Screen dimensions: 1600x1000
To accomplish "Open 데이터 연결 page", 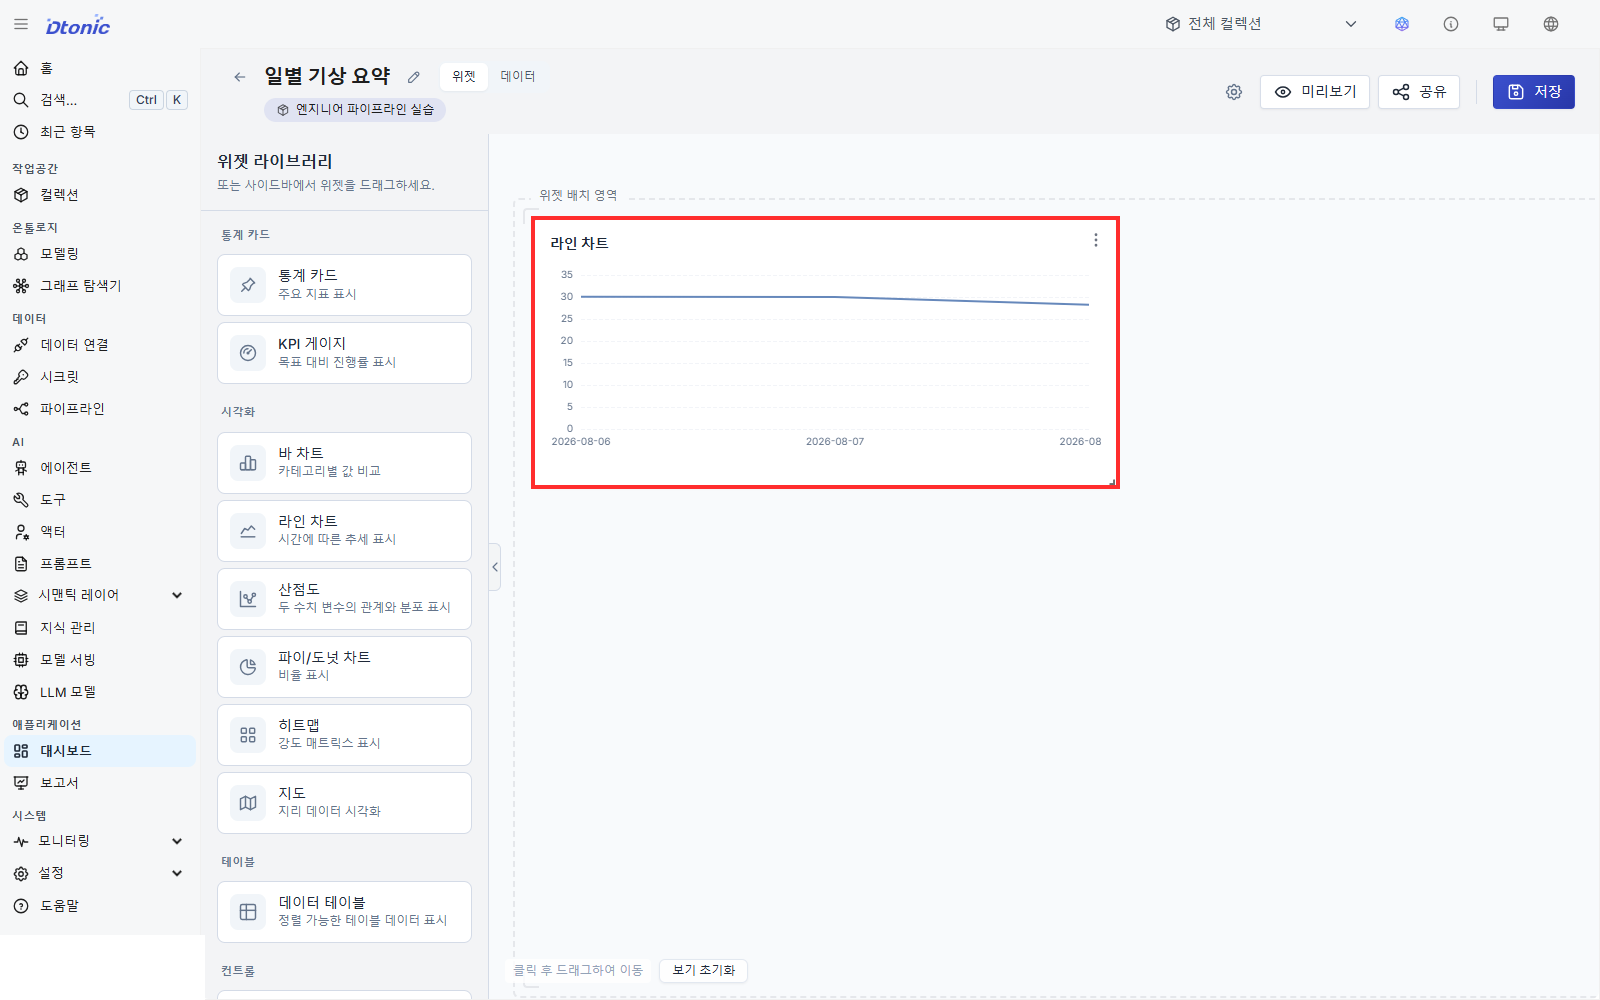I will (x=100, y=345).
